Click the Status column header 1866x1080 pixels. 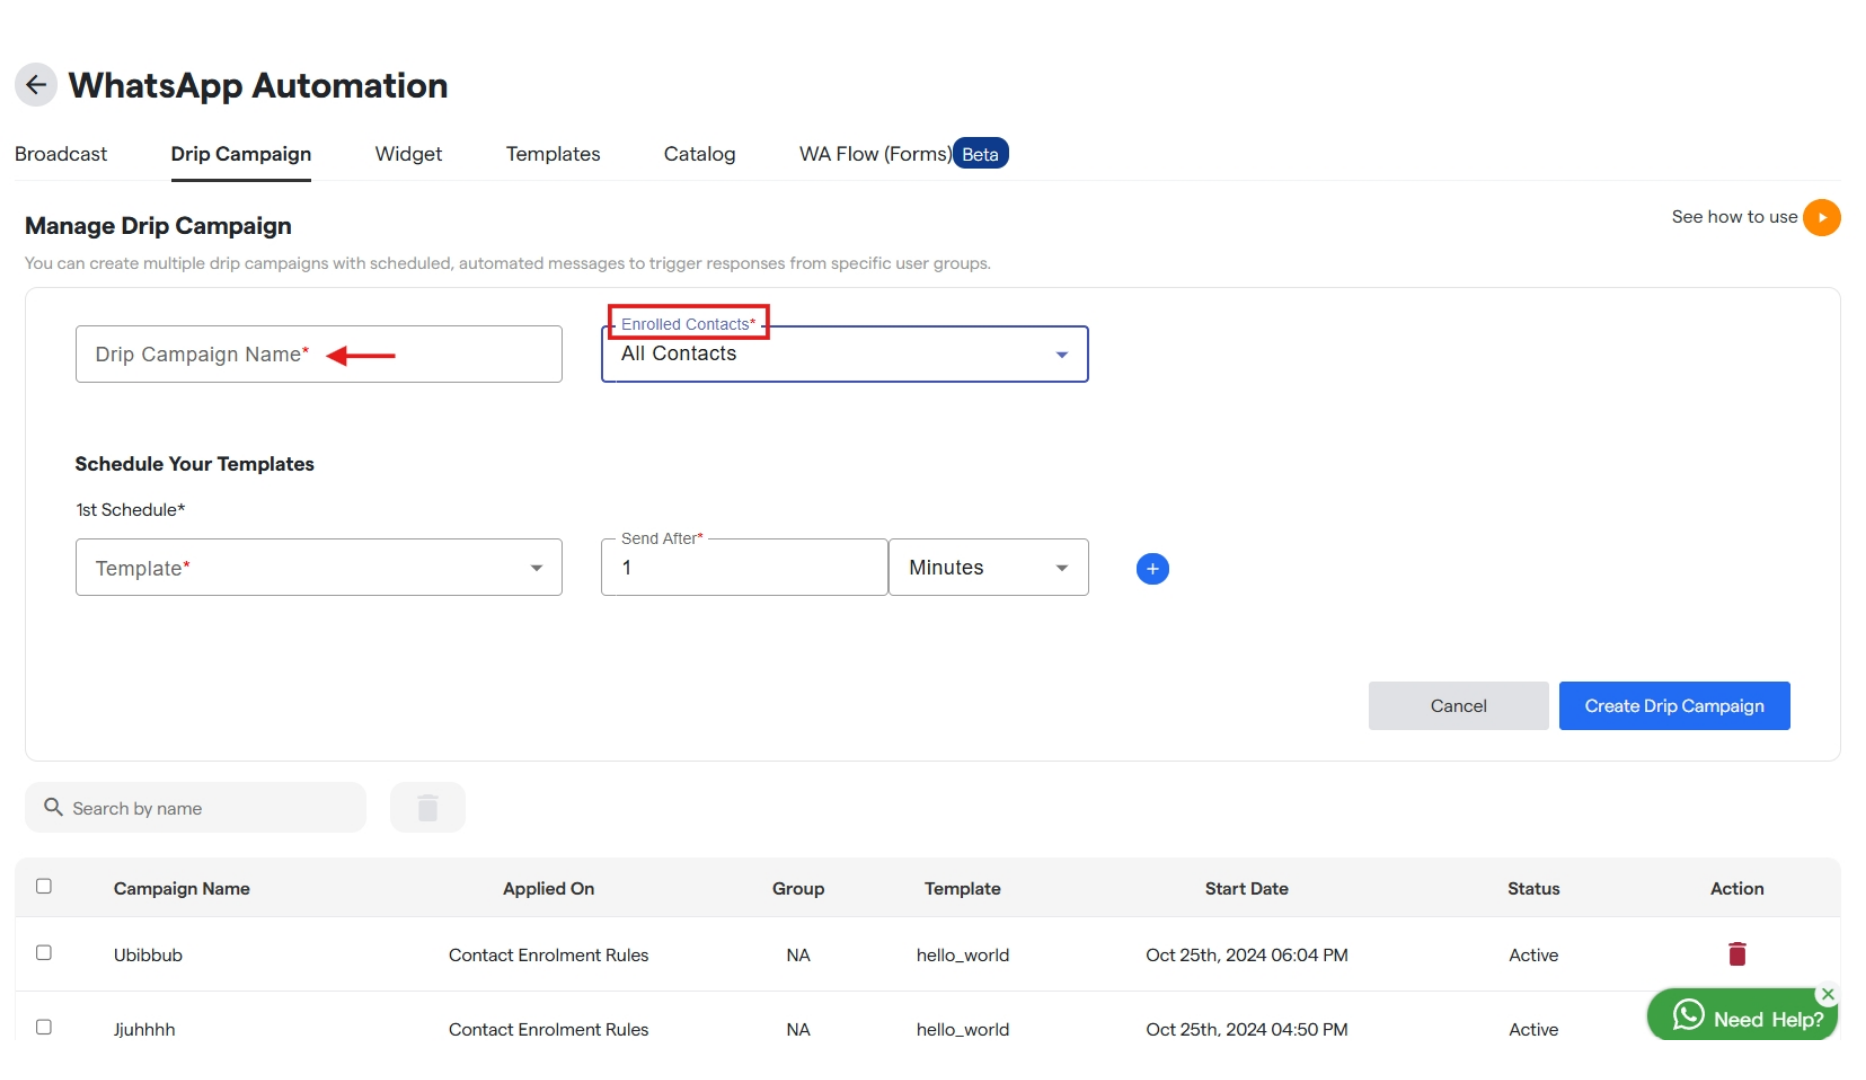pyautogui.click(x=1534, y=888)
